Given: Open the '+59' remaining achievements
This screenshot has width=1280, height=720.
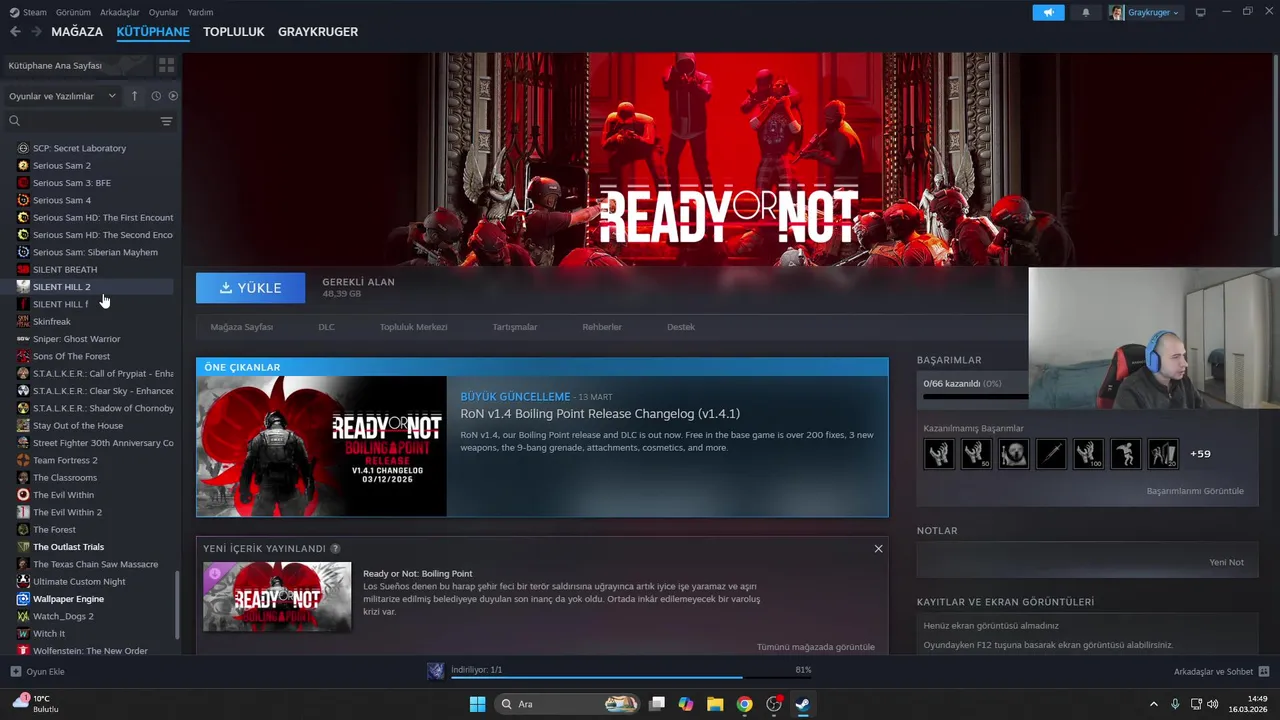Looking at the screenshot, I should (1200, 454).
